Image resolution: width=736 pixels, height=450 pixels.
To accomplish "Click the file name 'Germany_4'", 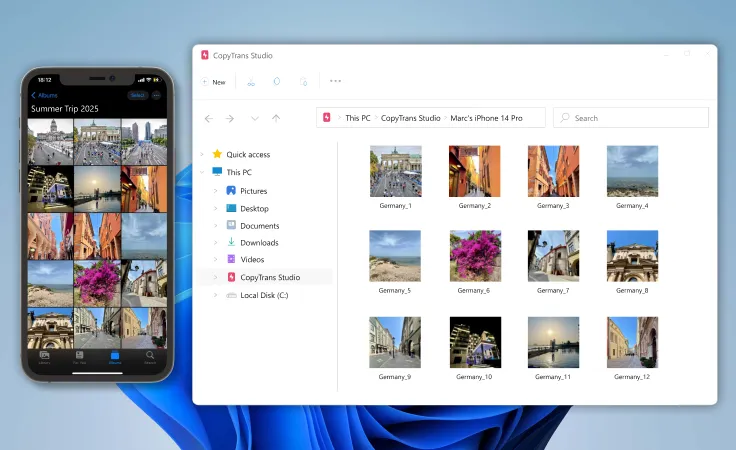I will pyautogui.click(x=632, y=206).
